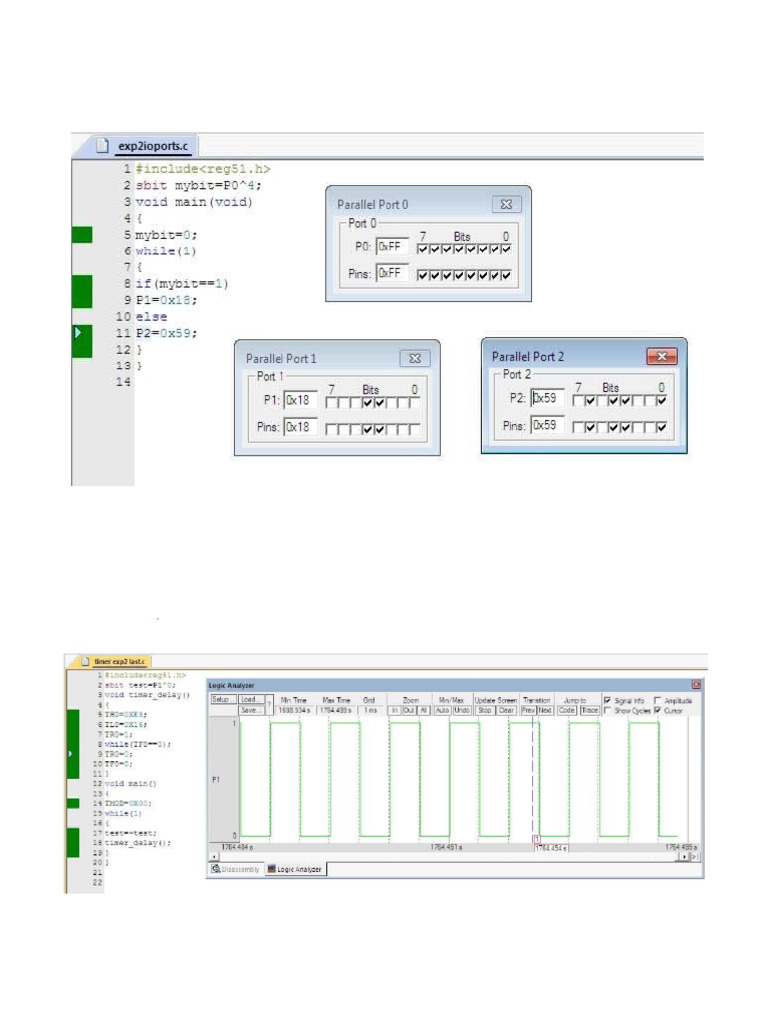The width and height of the screenshot is (768, 1024).
Task: Close the Parallel Port 0 dialog
Action: click(506, 204)
